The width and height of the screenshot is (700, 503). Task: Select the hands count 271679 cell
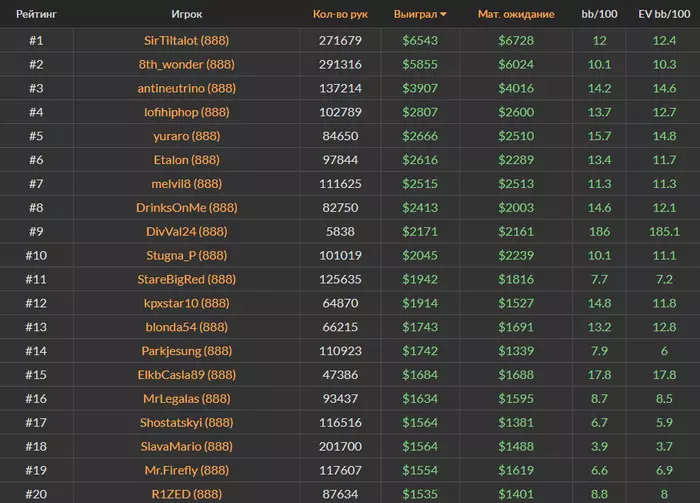340,41
